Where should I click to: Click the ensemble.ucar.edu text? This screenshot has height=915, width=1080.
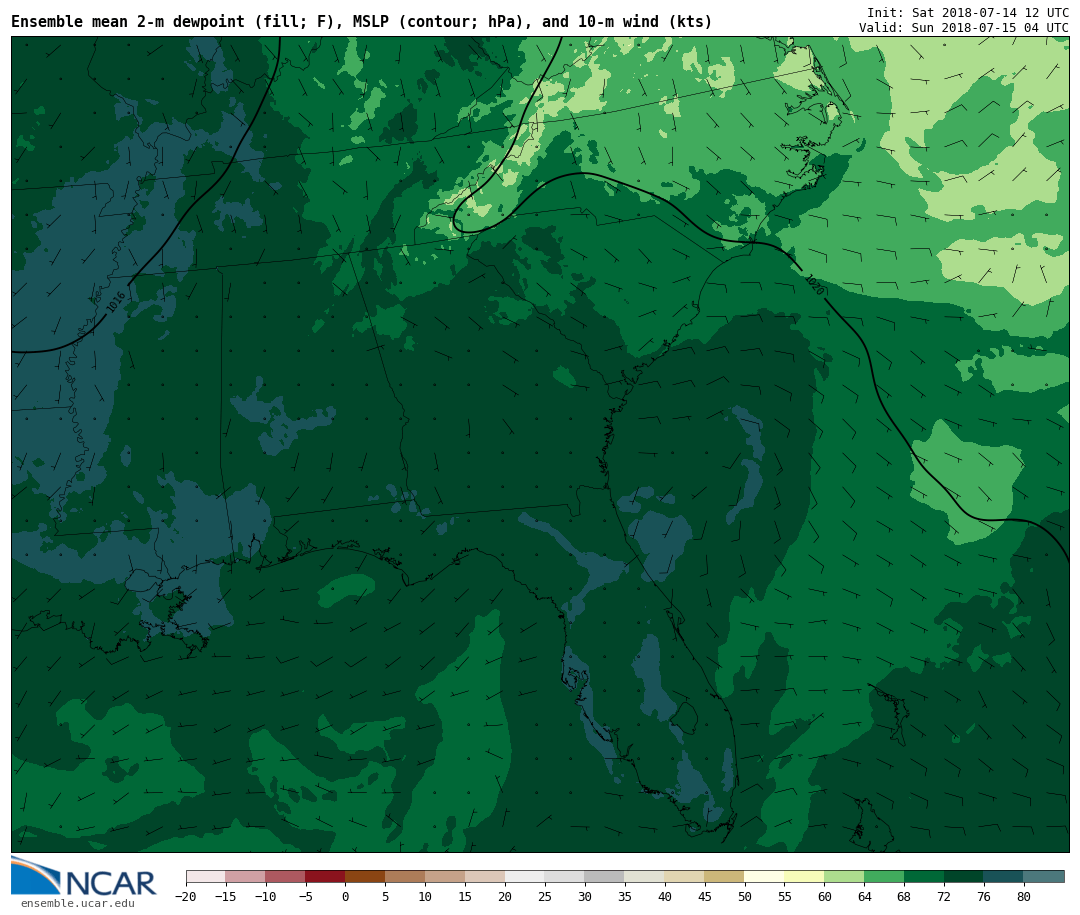77,903
